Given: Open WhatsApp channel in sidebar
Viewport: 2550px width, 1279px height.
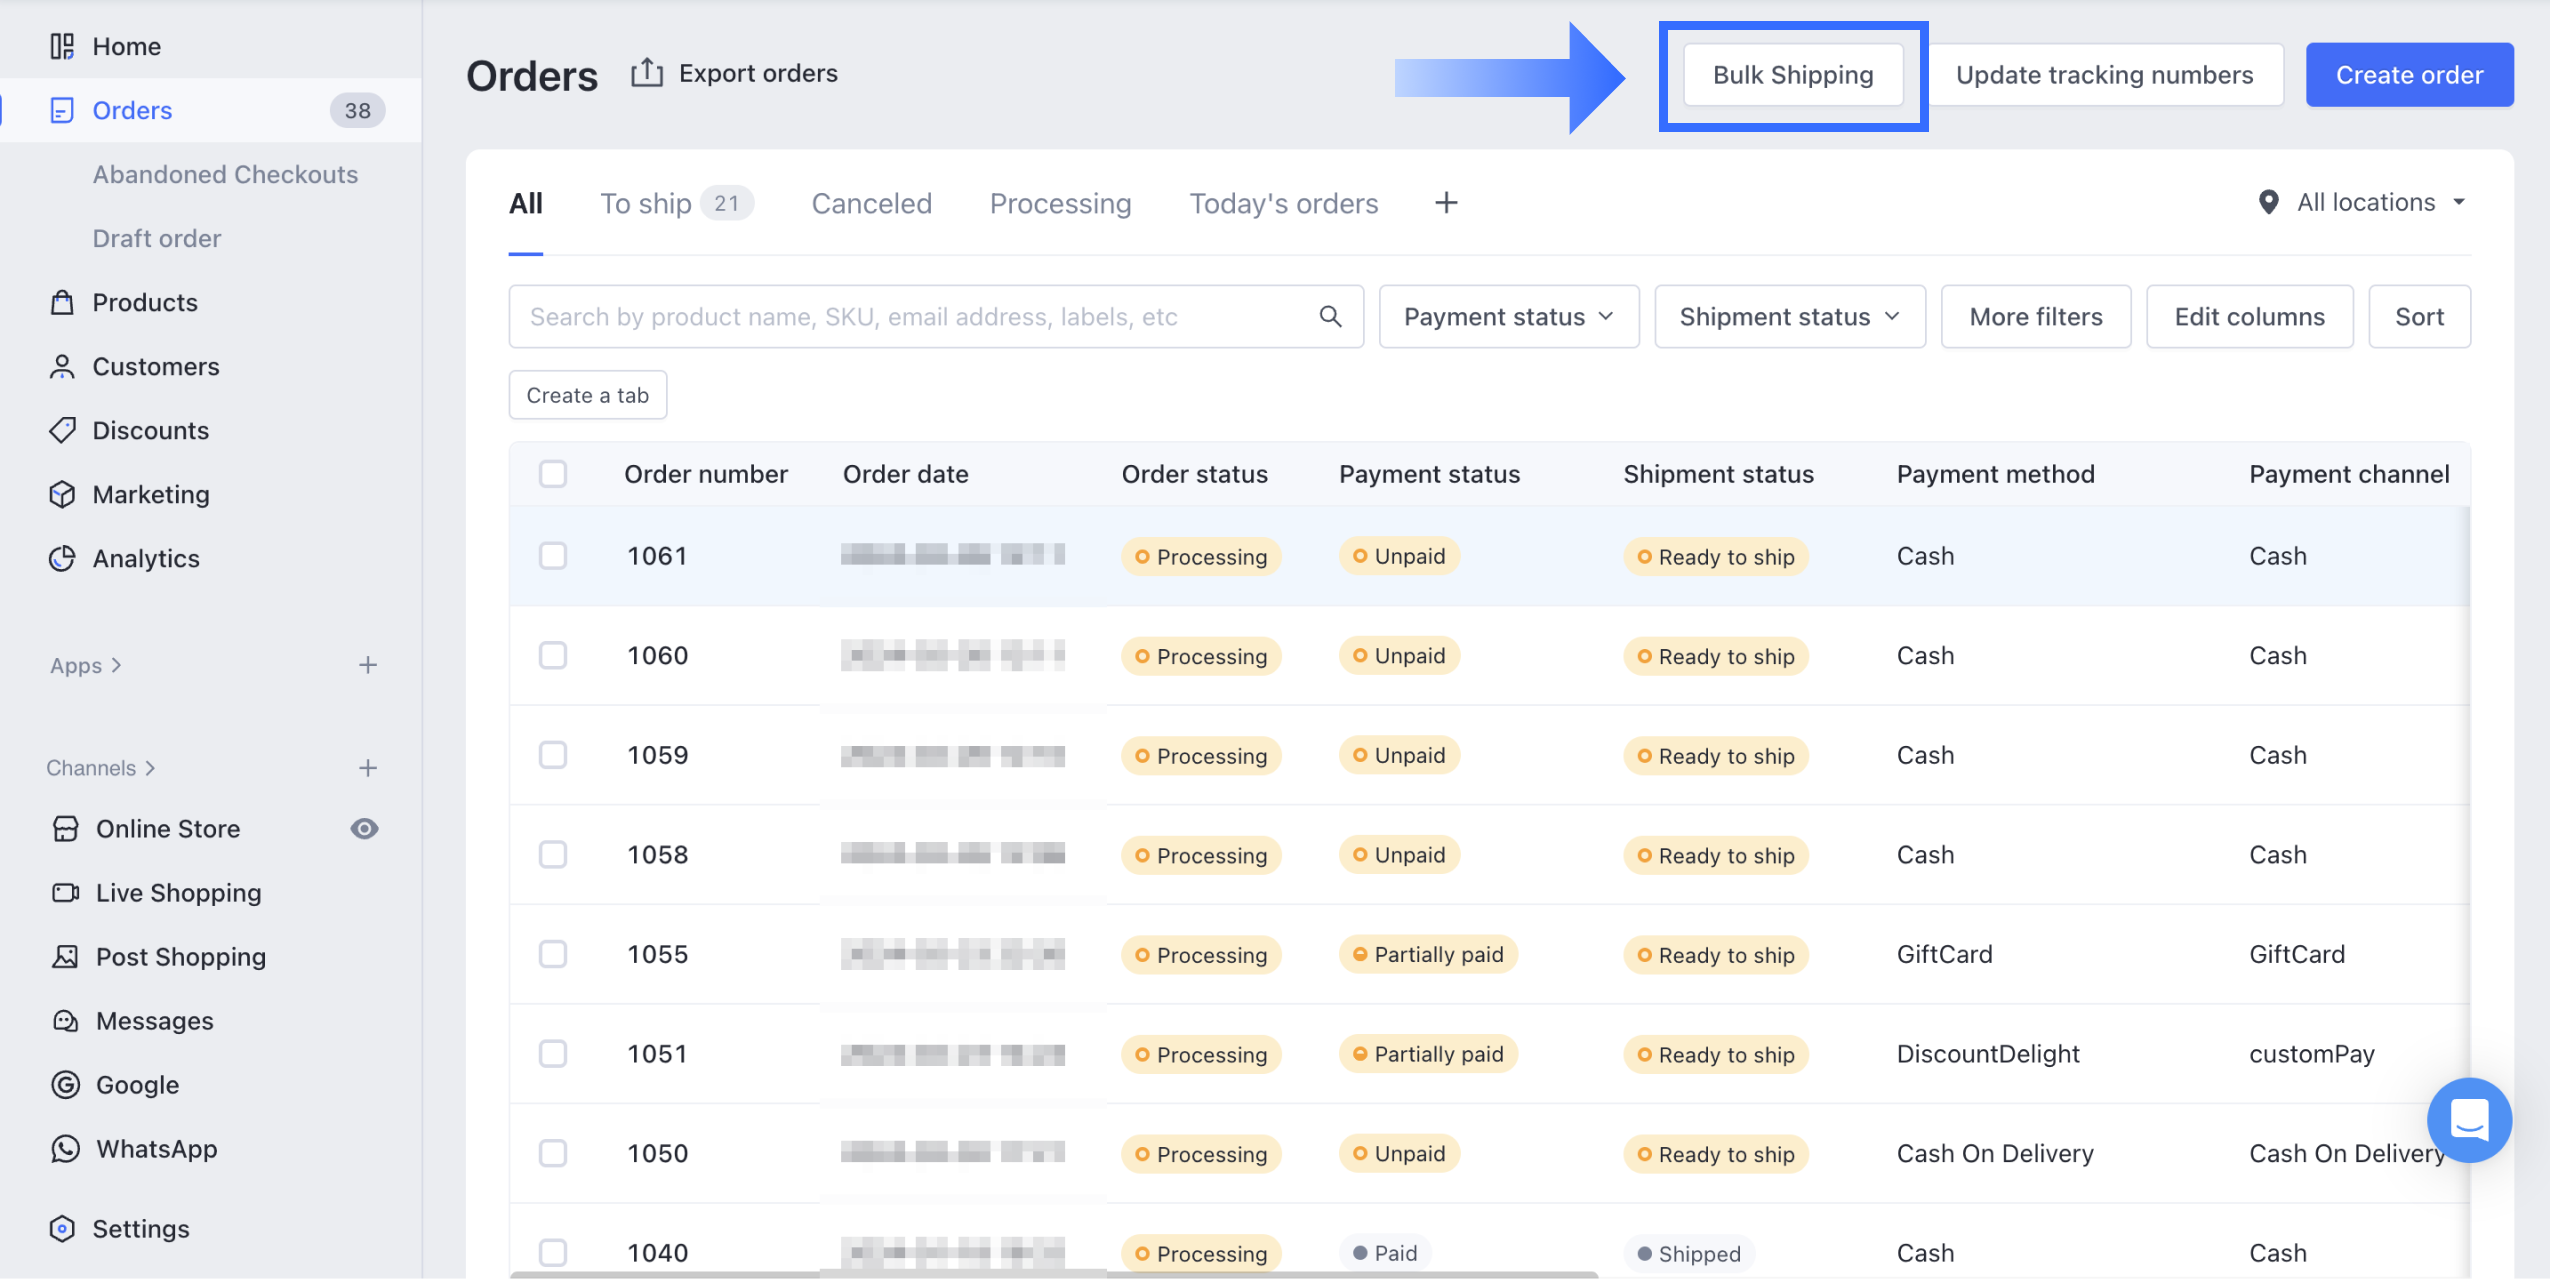Looking at the screenshot, I should 156,1149.
